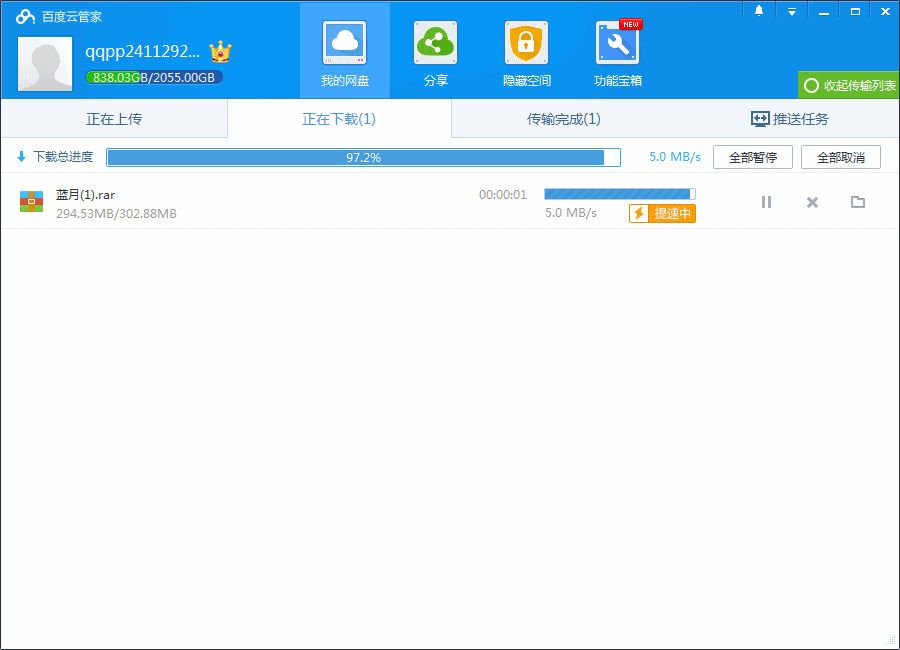Collapse transfer list via 收起传输列表
This screenshot has height=650, width=900.
pyautogui.click(x=848, y=86)
